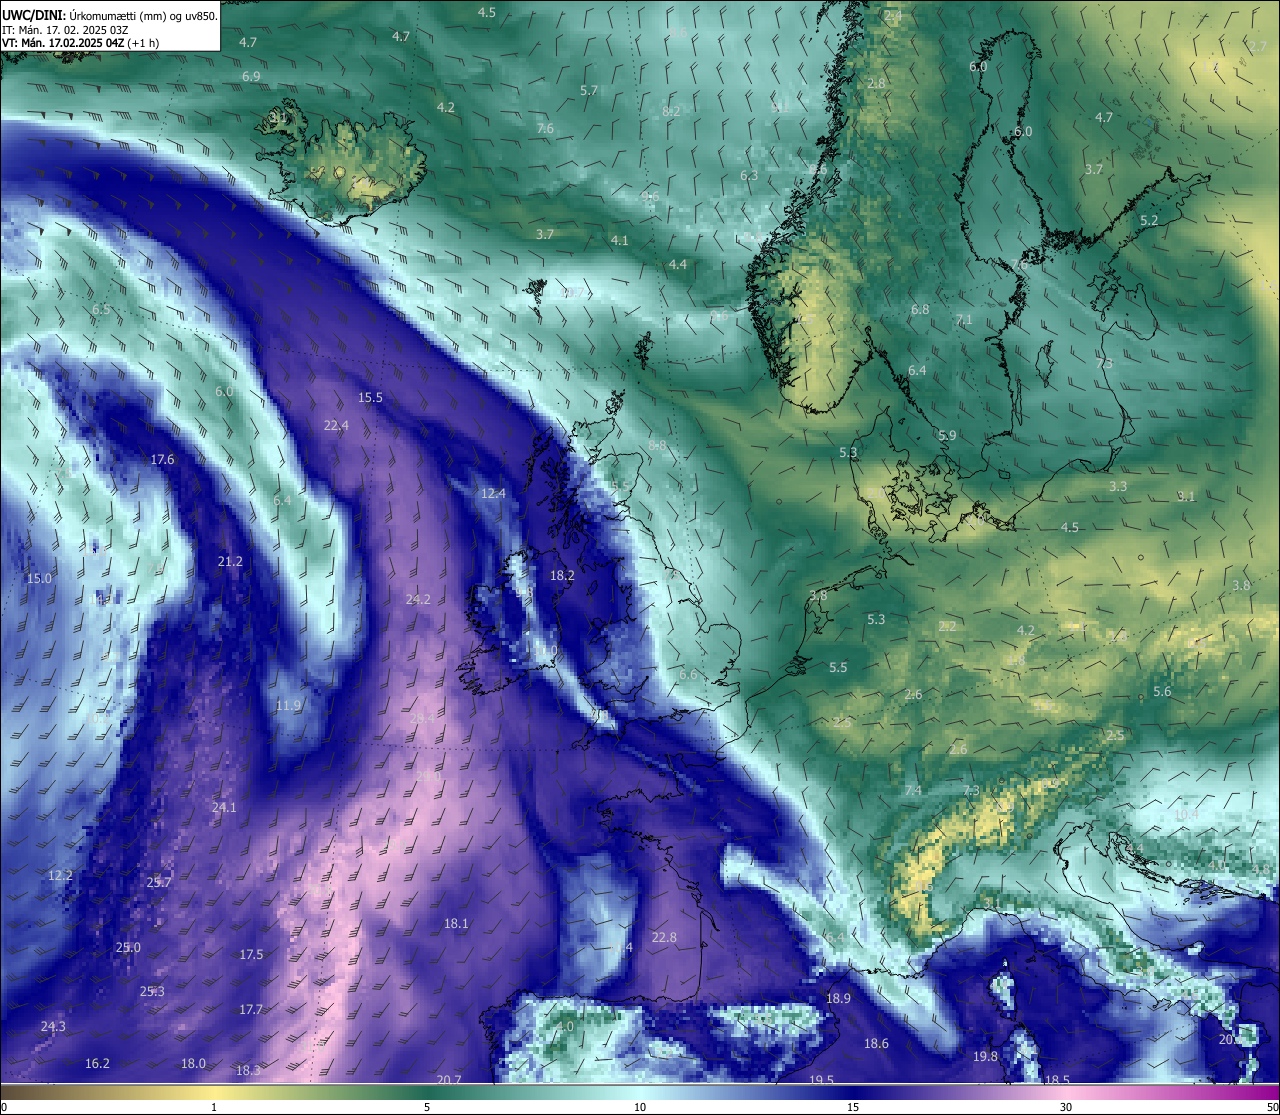Click the map value "18.3"
Image resolution: width=1280 pixels, height=1115 pixels.
click(x=248, y=1070)
